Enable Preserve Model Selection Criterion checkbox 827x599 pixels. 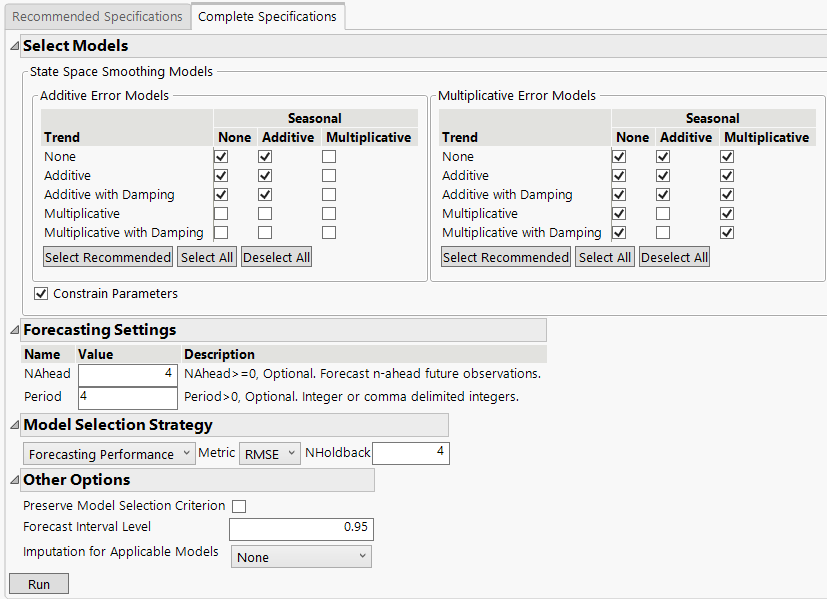tap(239, 506)
